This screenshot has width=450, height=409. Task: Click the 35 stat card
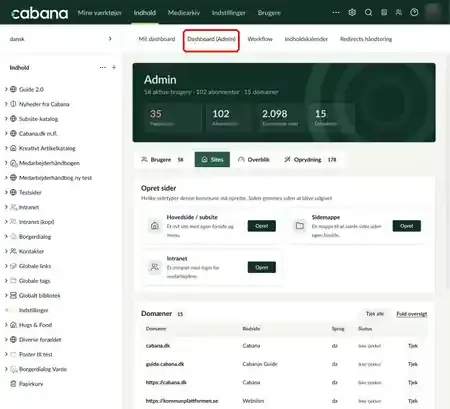click(x=173, y=117)
